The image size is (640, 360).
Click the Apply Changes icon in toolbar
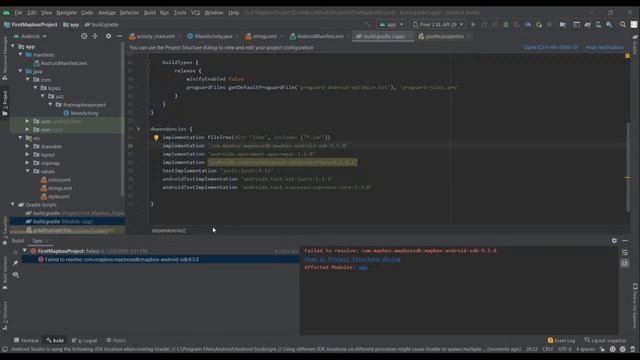[484, 24]
